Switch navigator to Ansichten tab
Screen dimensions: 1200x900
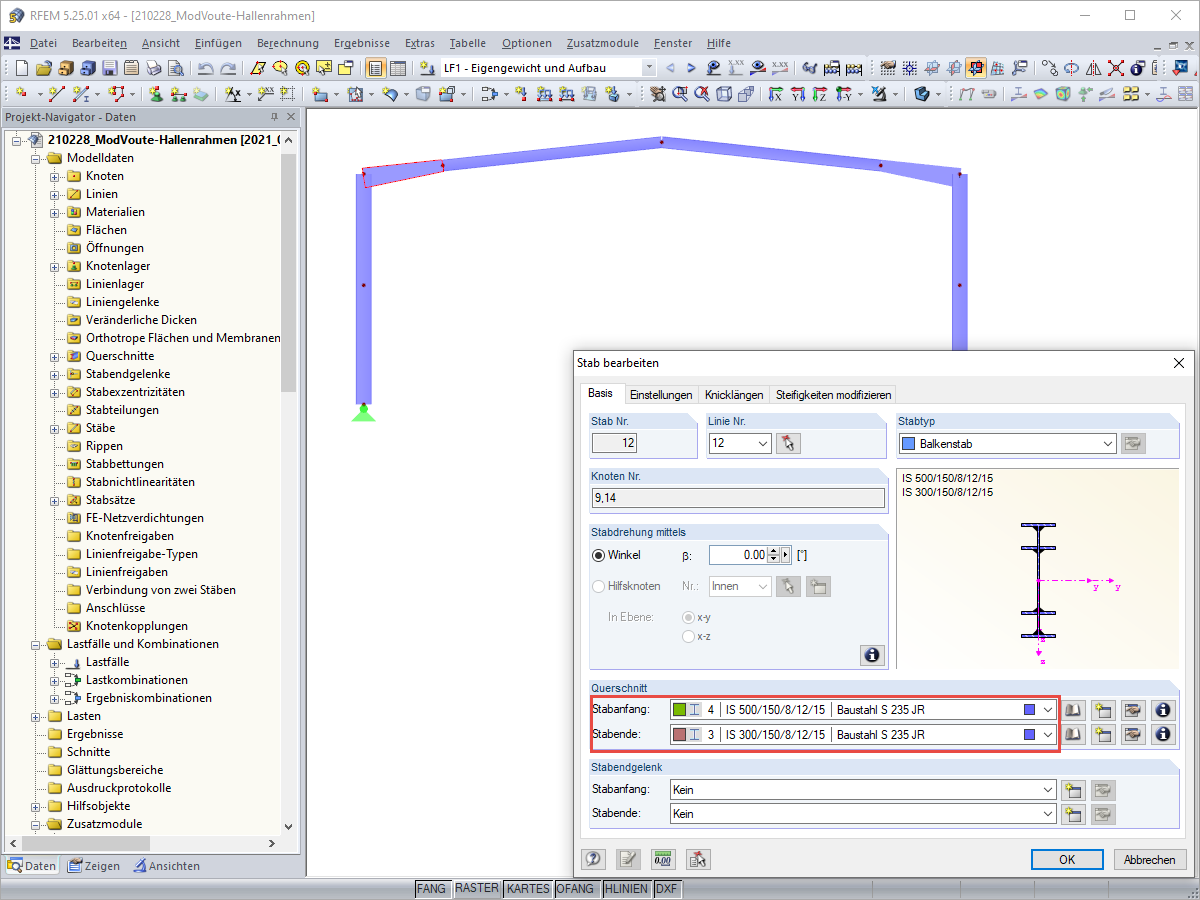click(167, 866)
